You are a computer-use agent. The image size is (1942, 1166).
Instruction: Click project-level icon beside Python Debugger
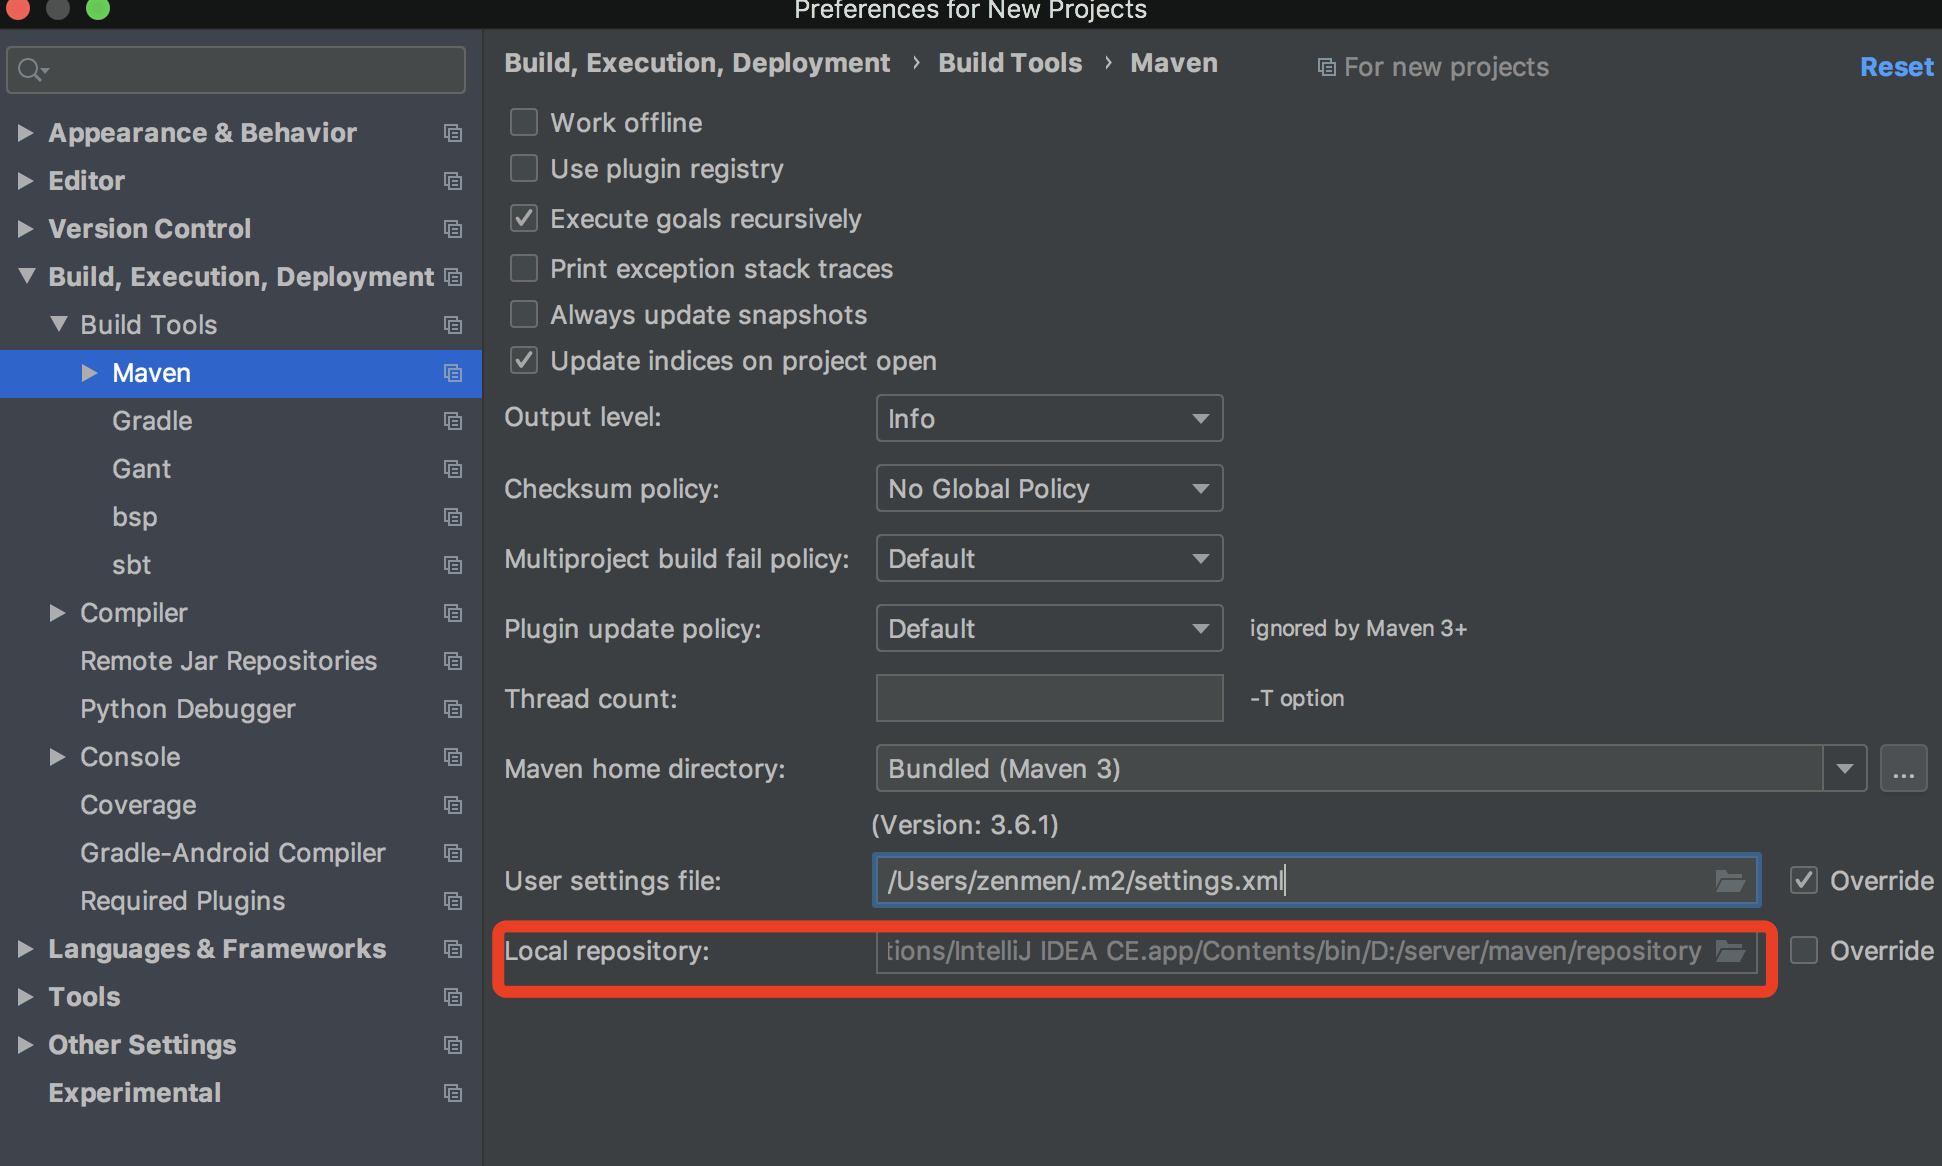click(453, 709)
